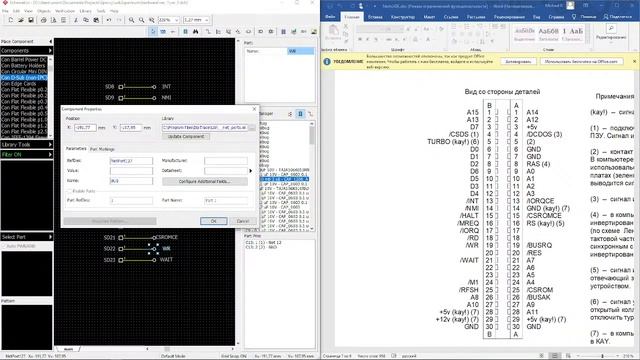Open the Verification menu in DipTrace
The height and width of the screenshot is (360, 640).
tap(65, 11)
